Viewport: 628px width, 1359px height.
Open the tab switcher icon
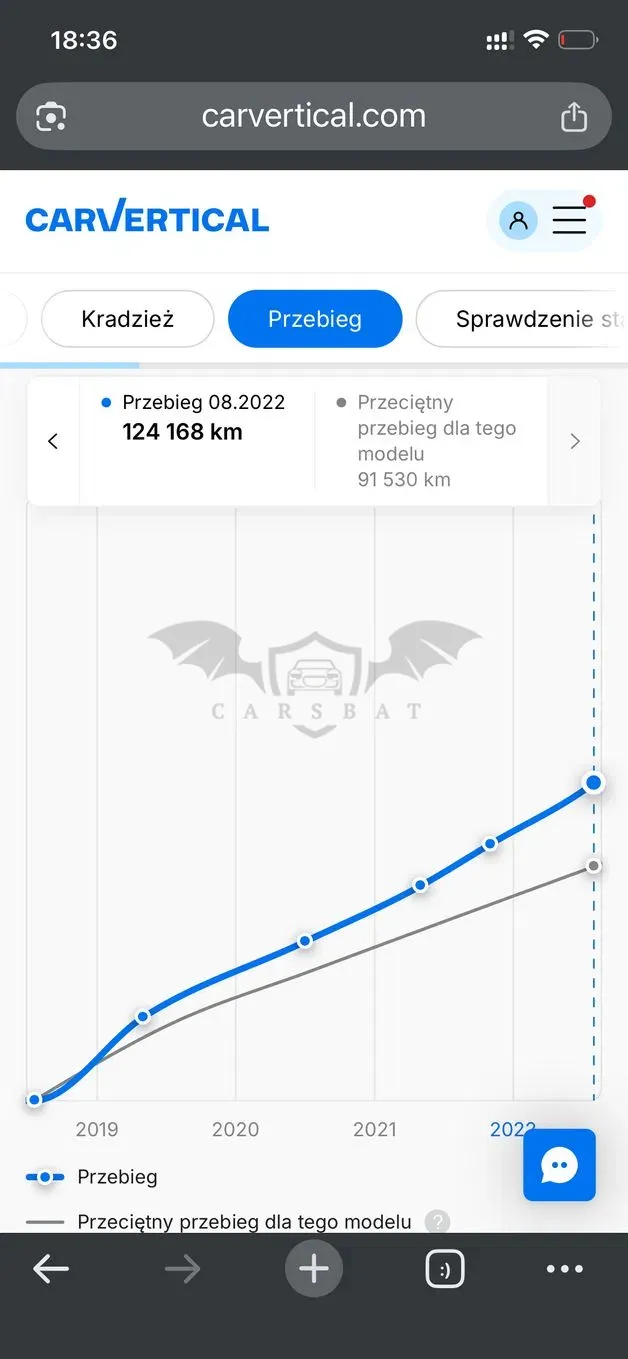(445, 1270)
